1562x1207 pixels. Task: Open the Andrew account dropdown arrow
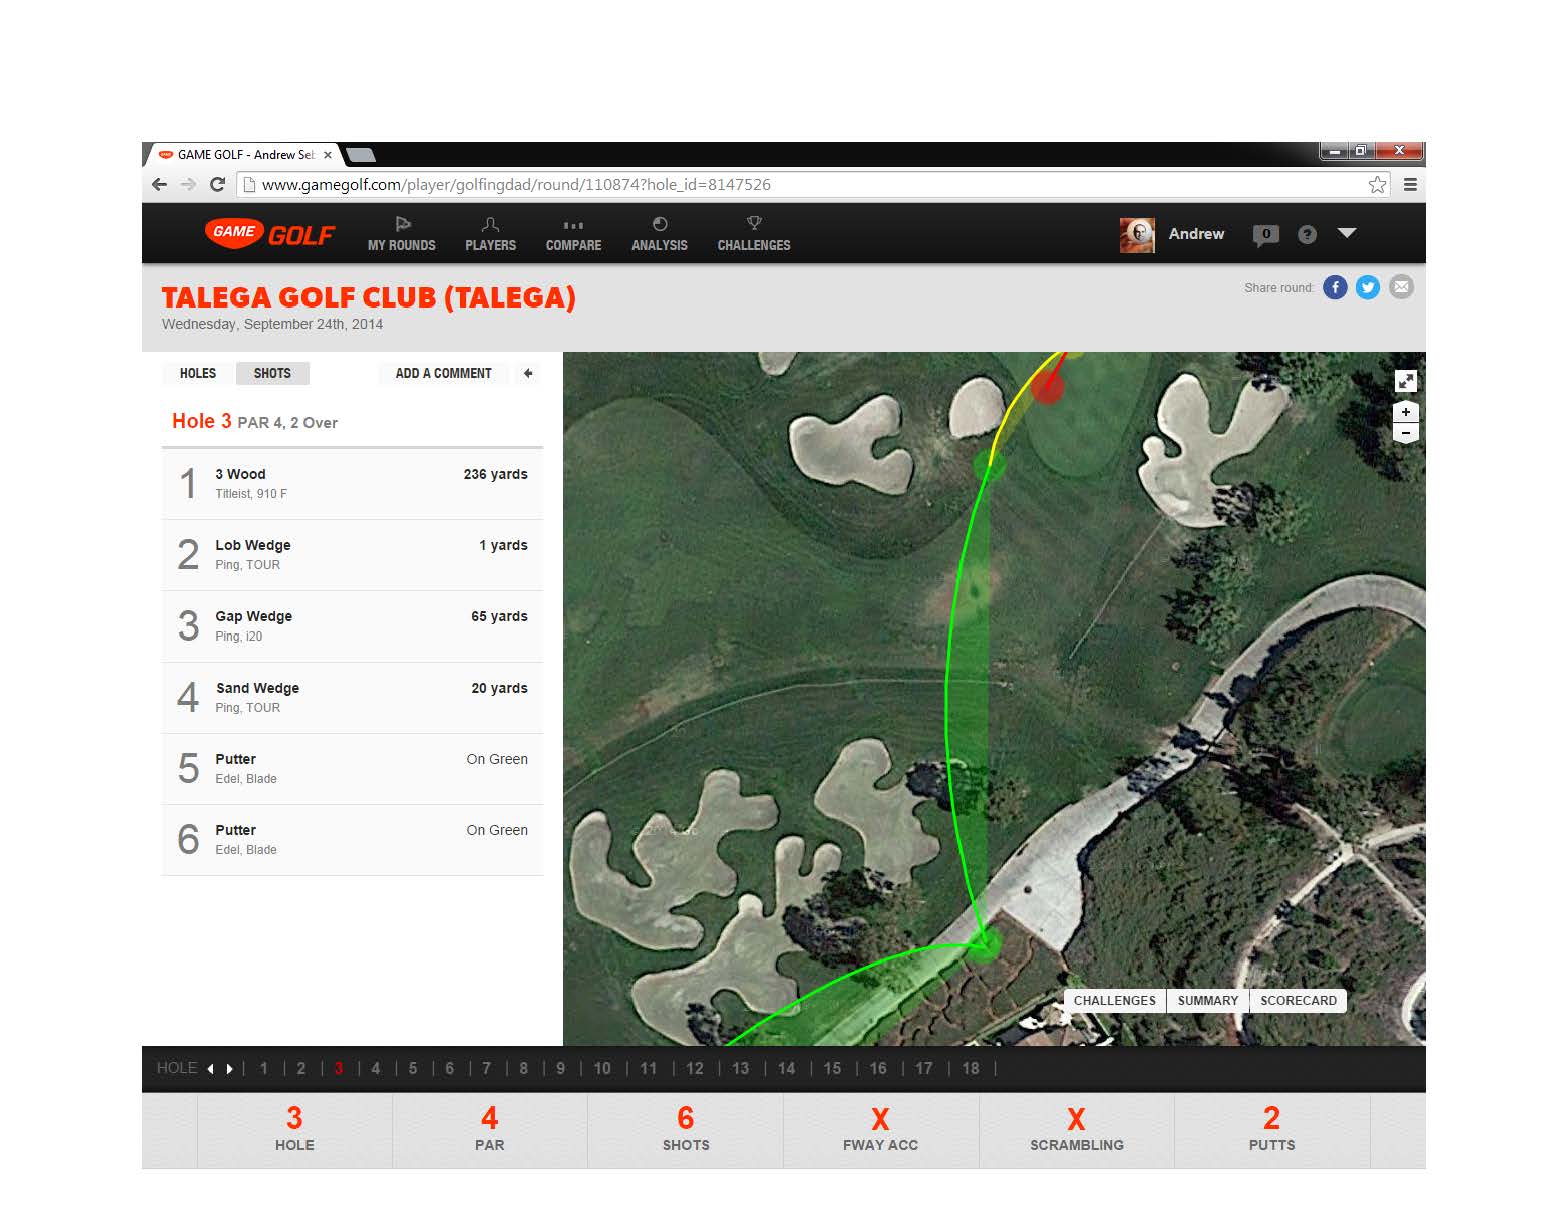pos(1347,233)
